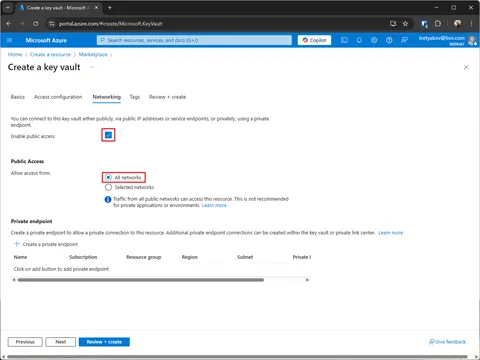Open the more options ellipsis beside the title
The width and height of the screenshot is (480, 360).
point(92,67)
